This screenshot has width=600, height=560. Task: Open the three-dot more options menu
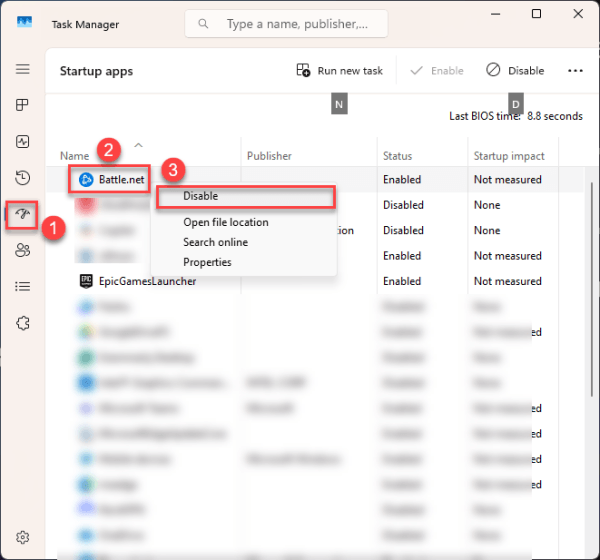(575, 71)
